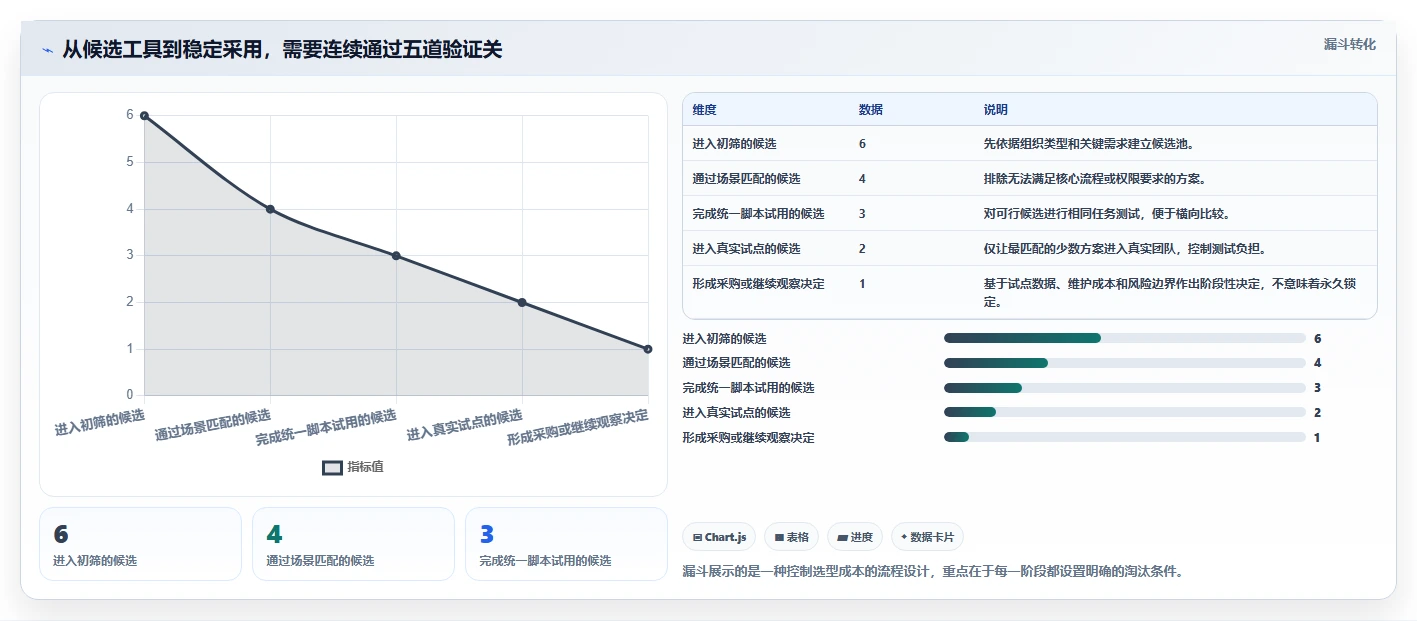Screen dimensions: 1417x621
Task: Click table cell 进入初筛的候选
Action: [734, 144]
